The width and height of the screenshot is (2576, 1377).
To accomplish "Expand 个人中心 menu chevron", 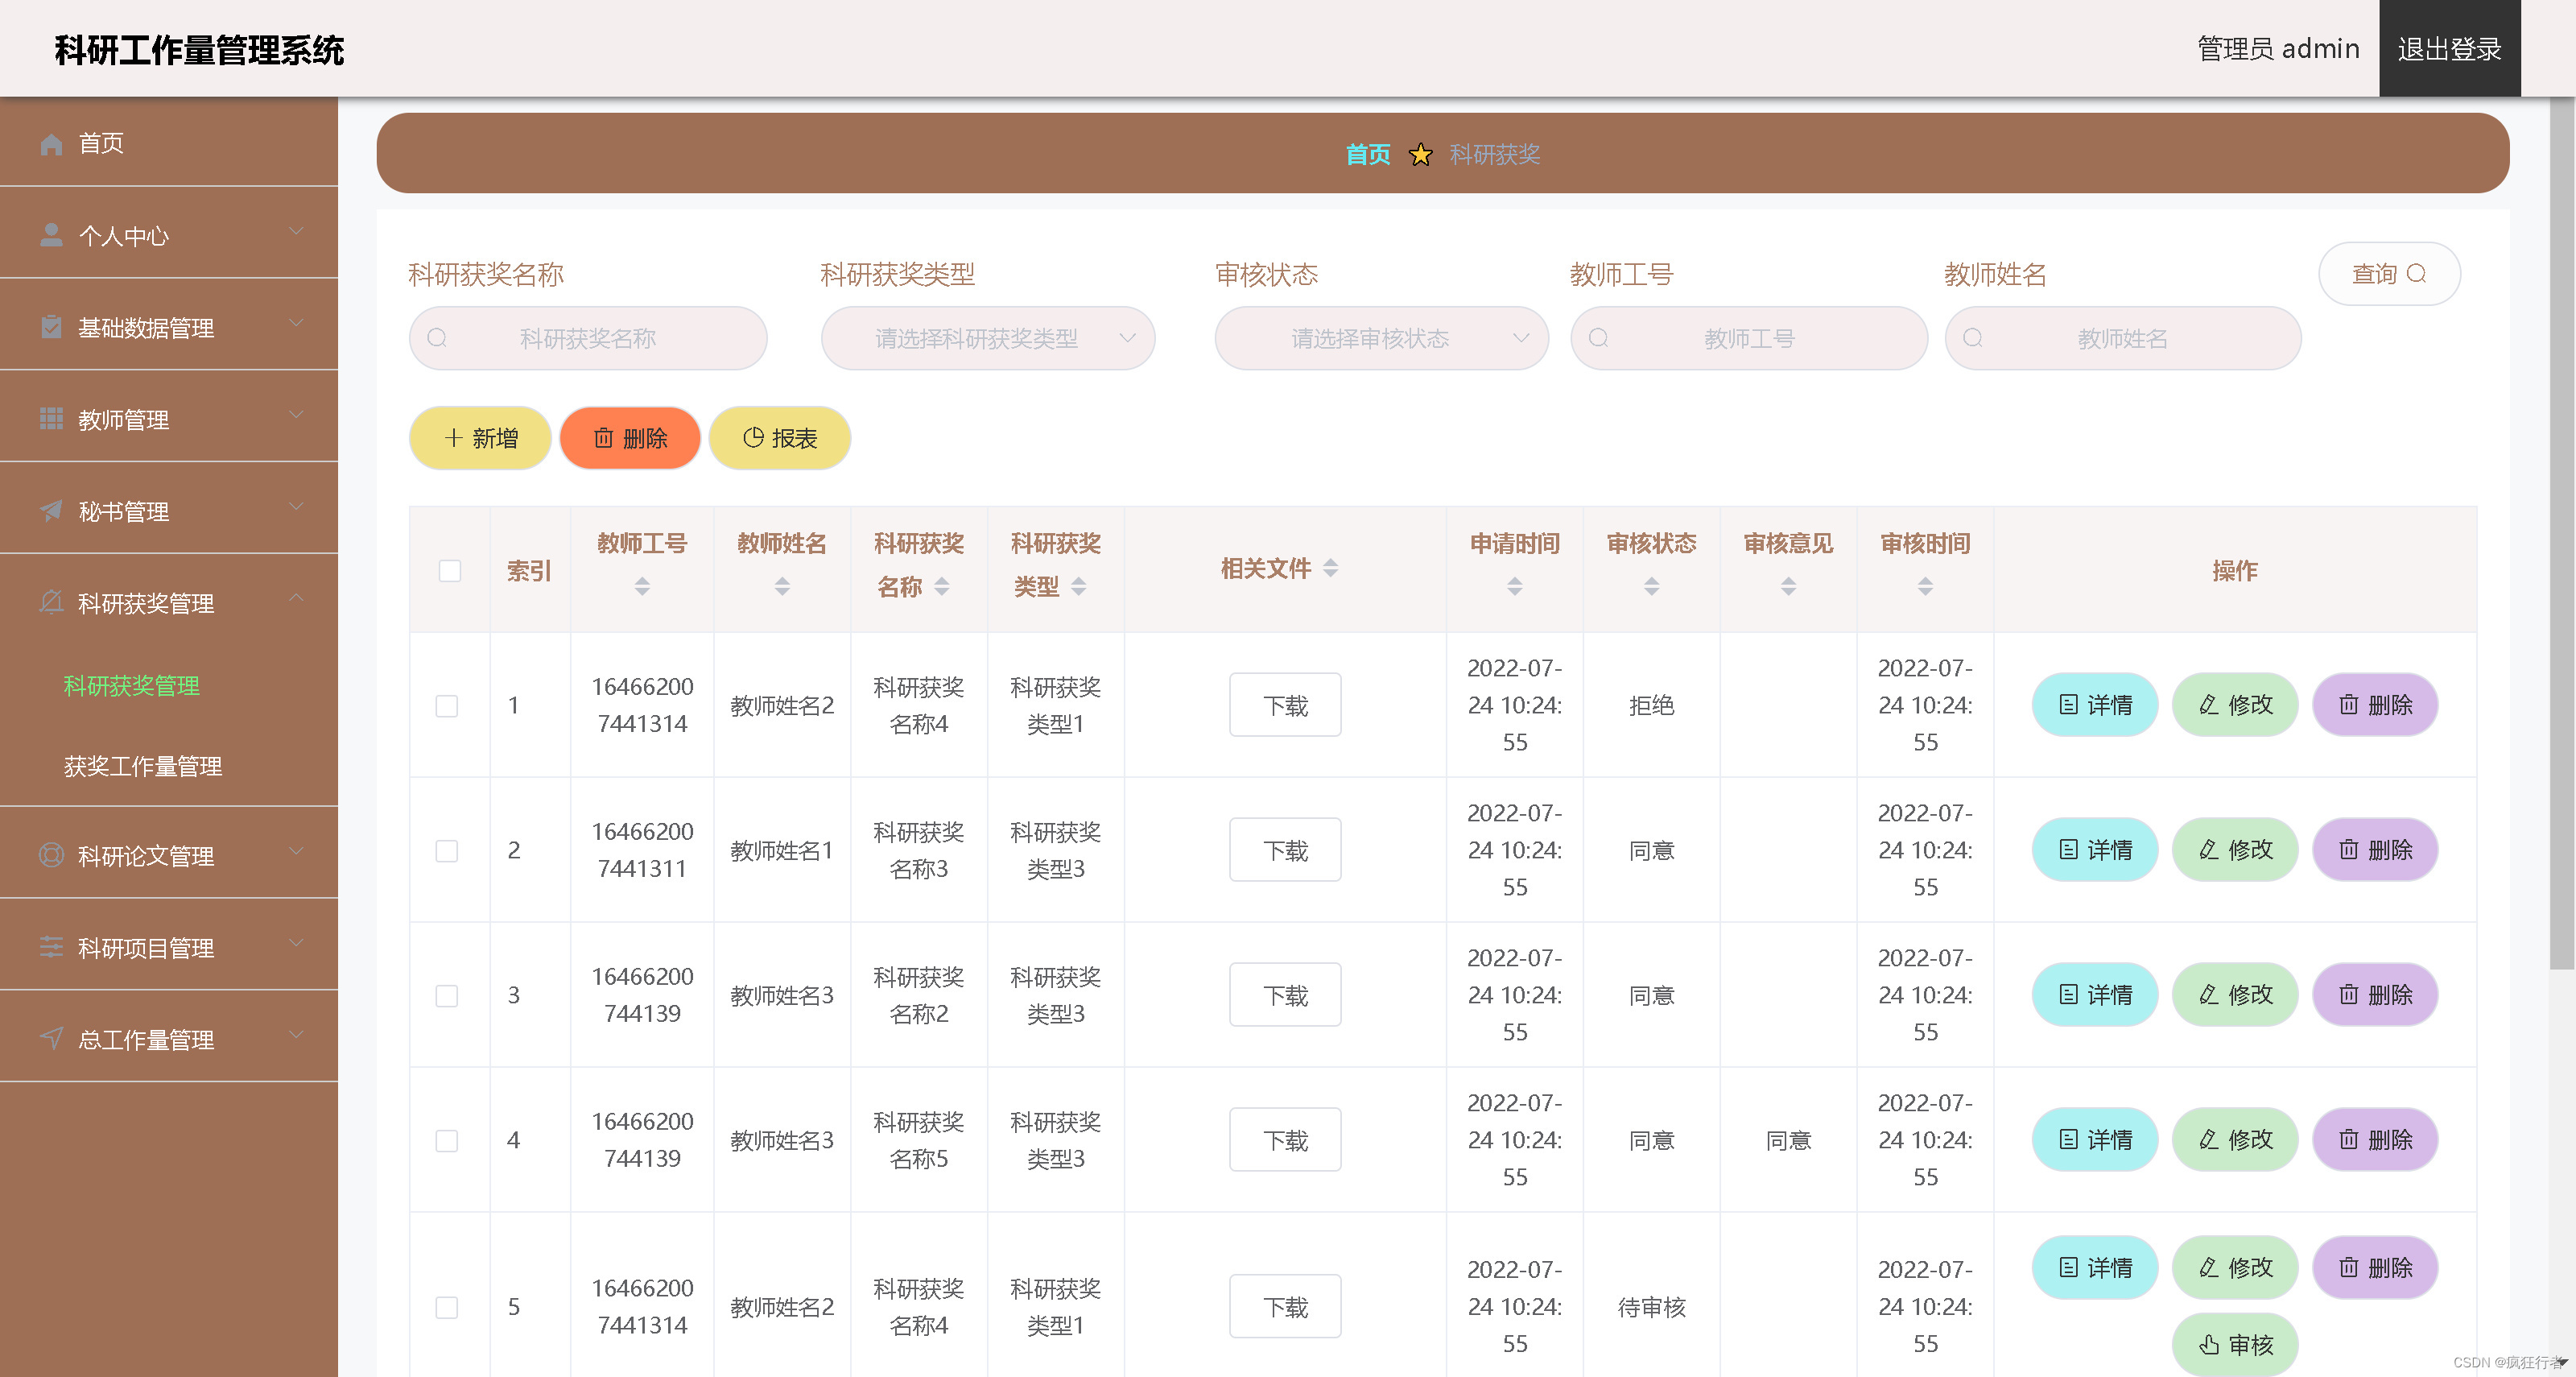I will point(296,231).
